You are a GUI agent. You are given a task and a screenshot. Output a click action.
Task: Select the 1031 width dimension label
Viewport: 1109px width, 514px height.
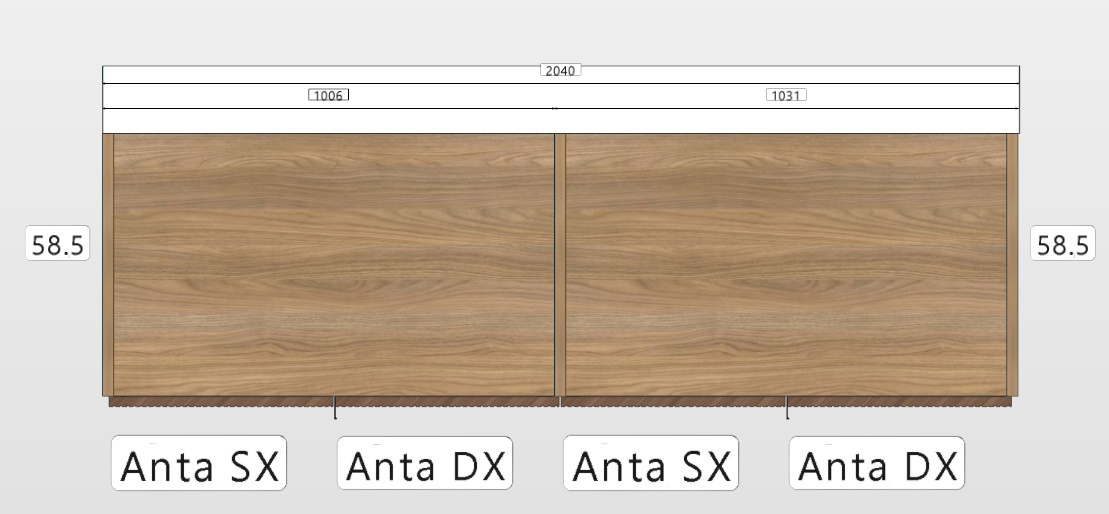pos(786,95)
